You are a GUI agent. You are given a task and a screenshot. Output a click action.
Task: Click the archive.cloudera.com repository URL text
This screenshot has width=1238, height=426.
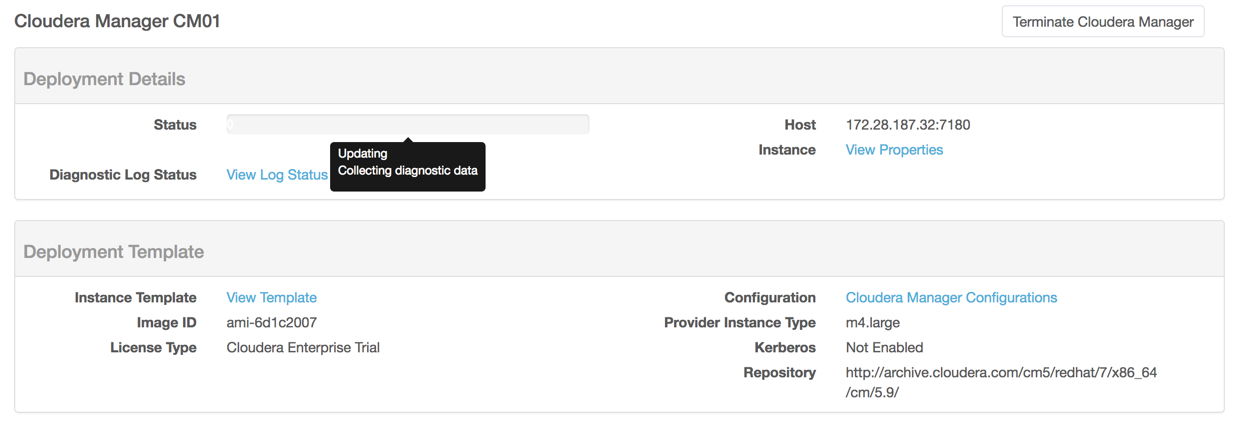[1001, 383]
